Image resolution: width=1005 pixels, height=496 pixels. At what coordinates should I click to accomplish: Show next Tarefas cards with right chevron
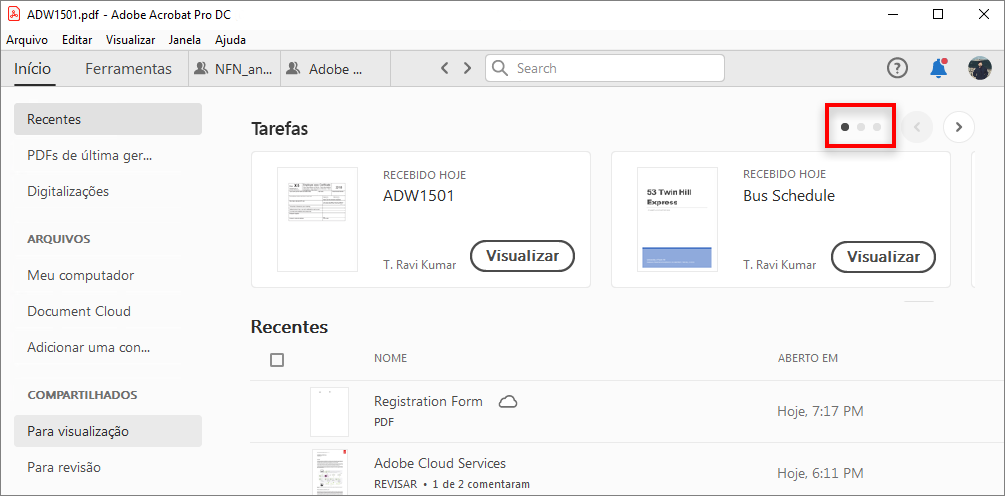[x=959, y=127]
